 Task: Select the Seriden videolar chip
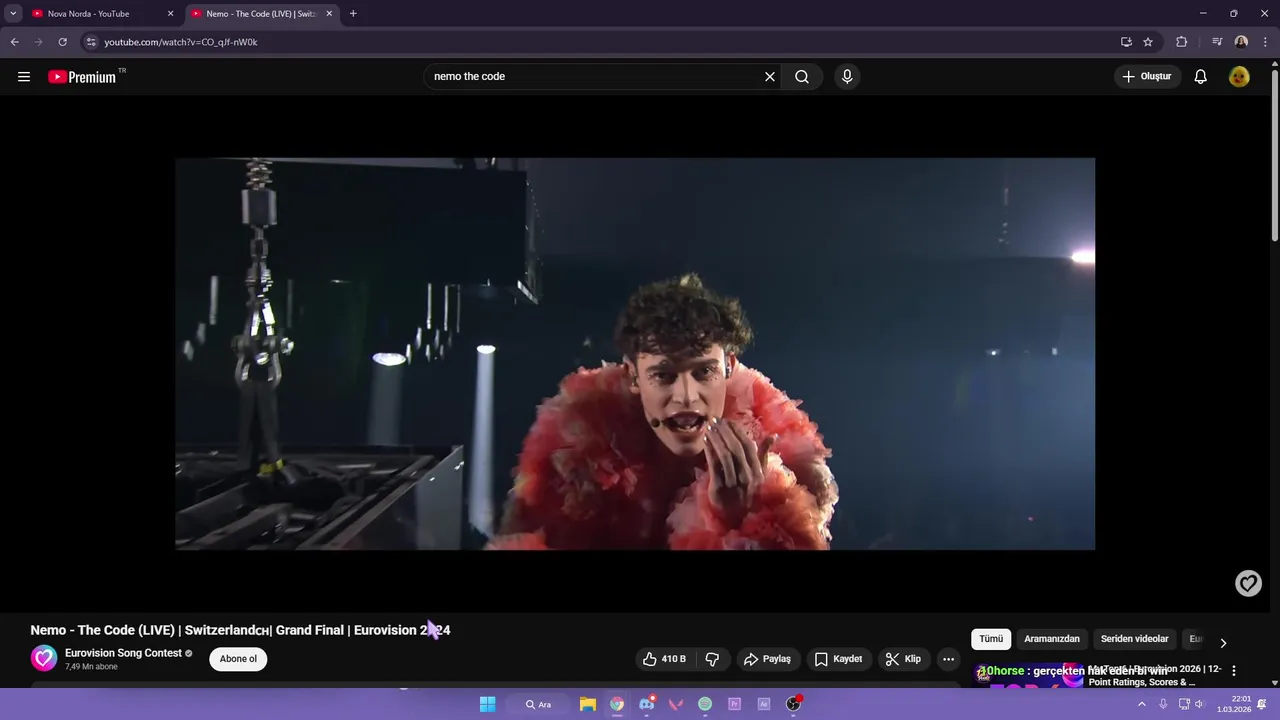1134,639
